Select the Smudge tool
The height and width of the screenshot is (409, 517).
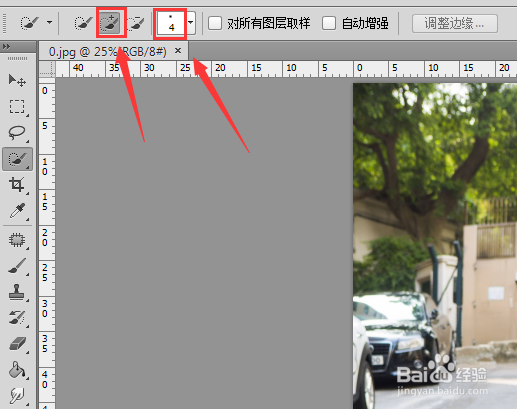click(x=17, y=396)
